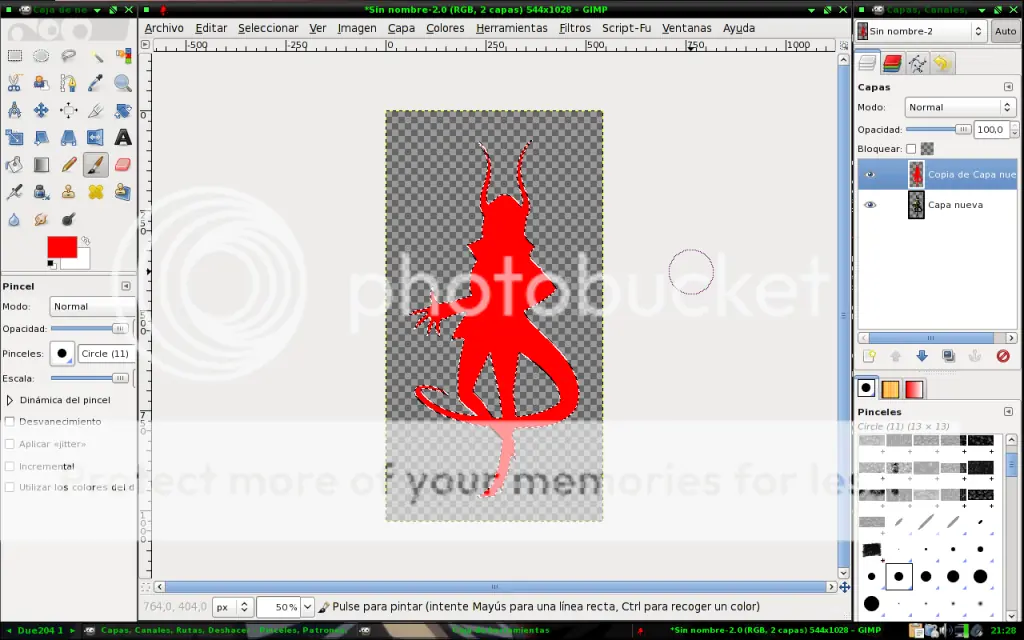Viewport: 1024px width, 640px height.
Task: Select the Rectangle Select tool
Action: pos(14,56)
